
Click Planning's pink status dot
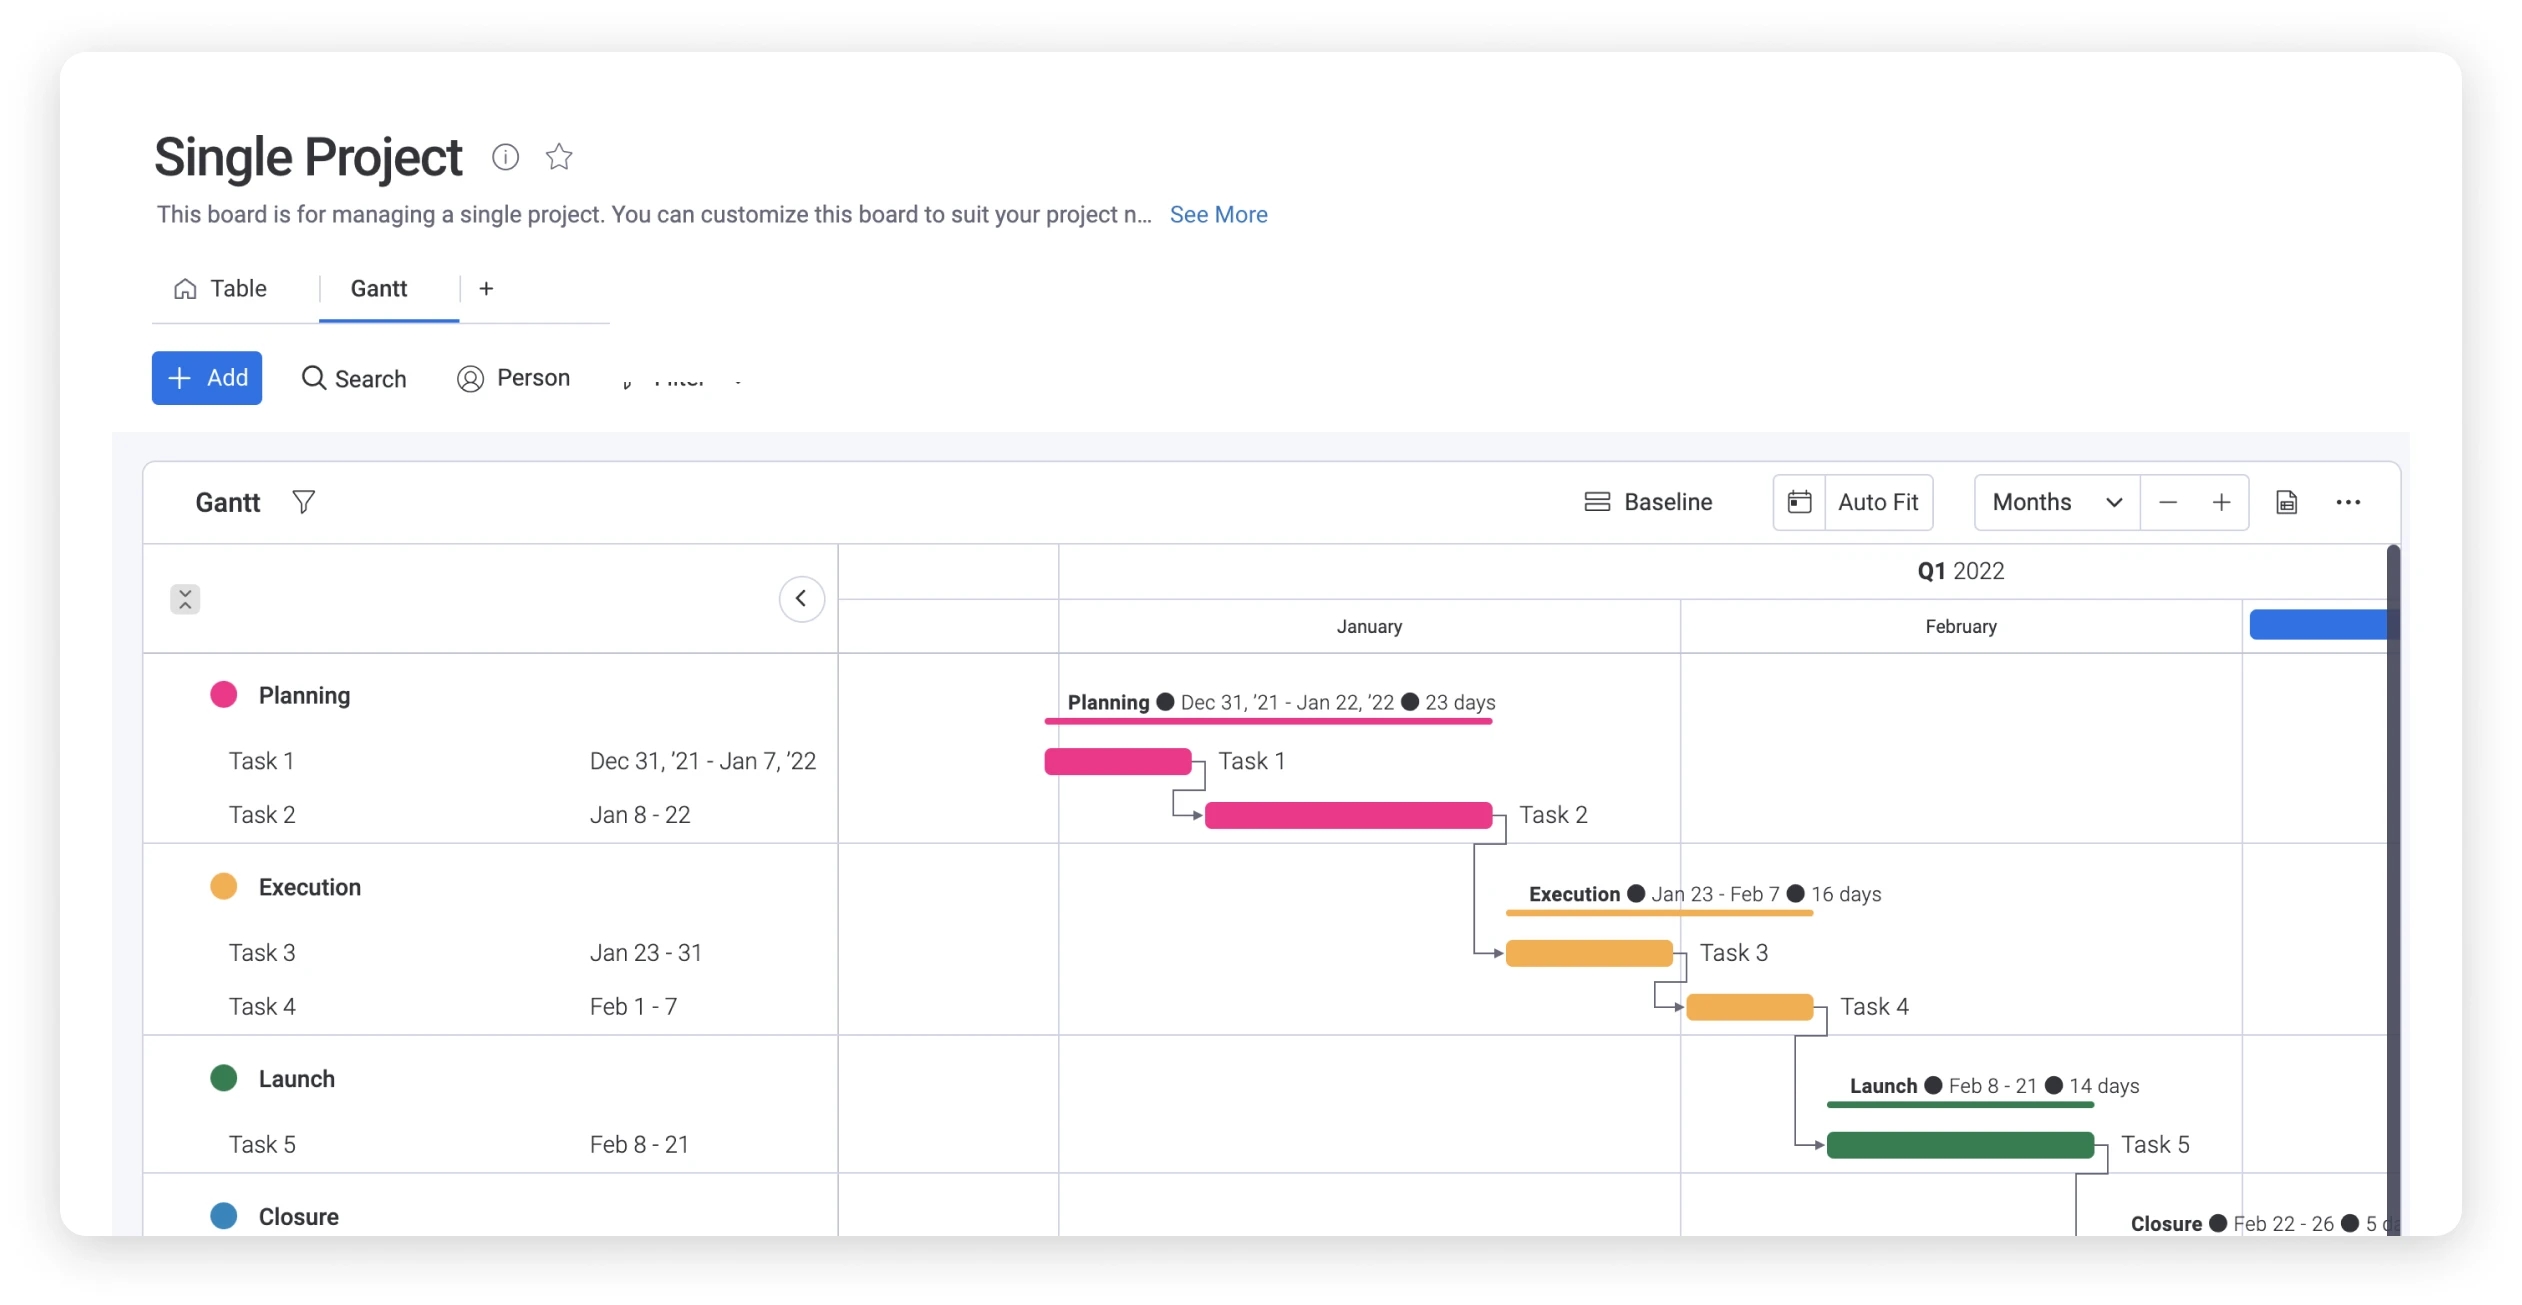pos(224,694)
